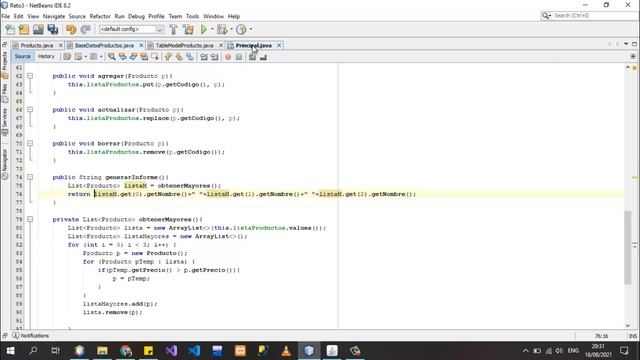640x360 pixels.
Task: Close the Producto.java tab
Action: click(61, 45)
